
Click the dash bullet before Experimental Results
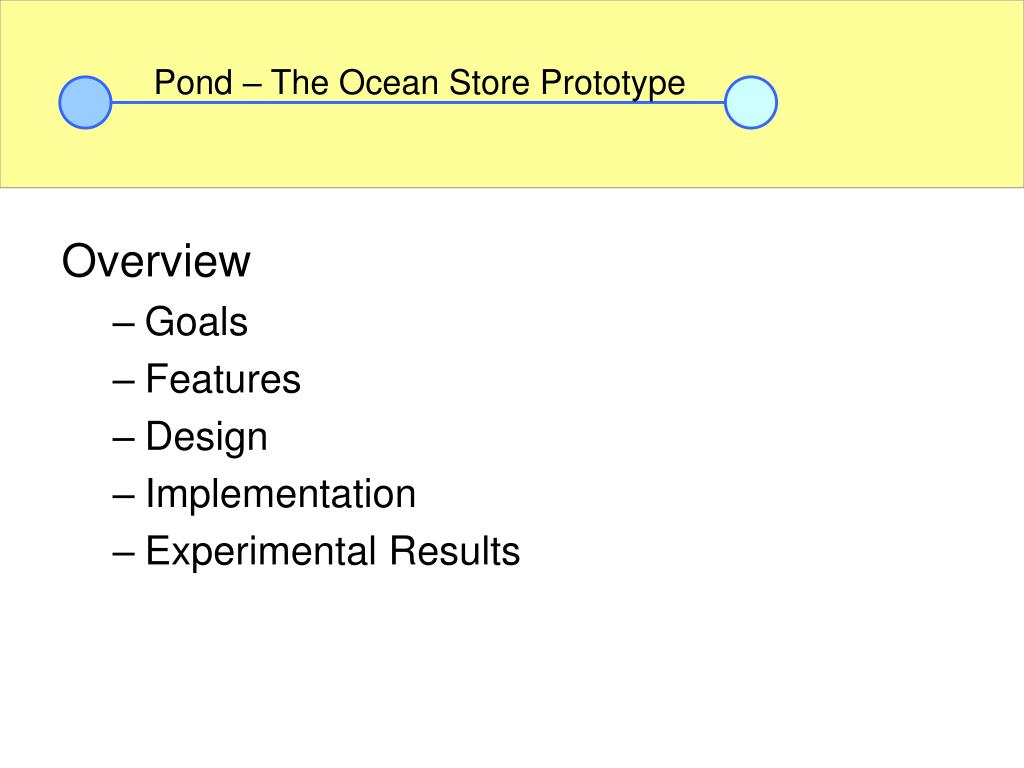click(123, 554)
